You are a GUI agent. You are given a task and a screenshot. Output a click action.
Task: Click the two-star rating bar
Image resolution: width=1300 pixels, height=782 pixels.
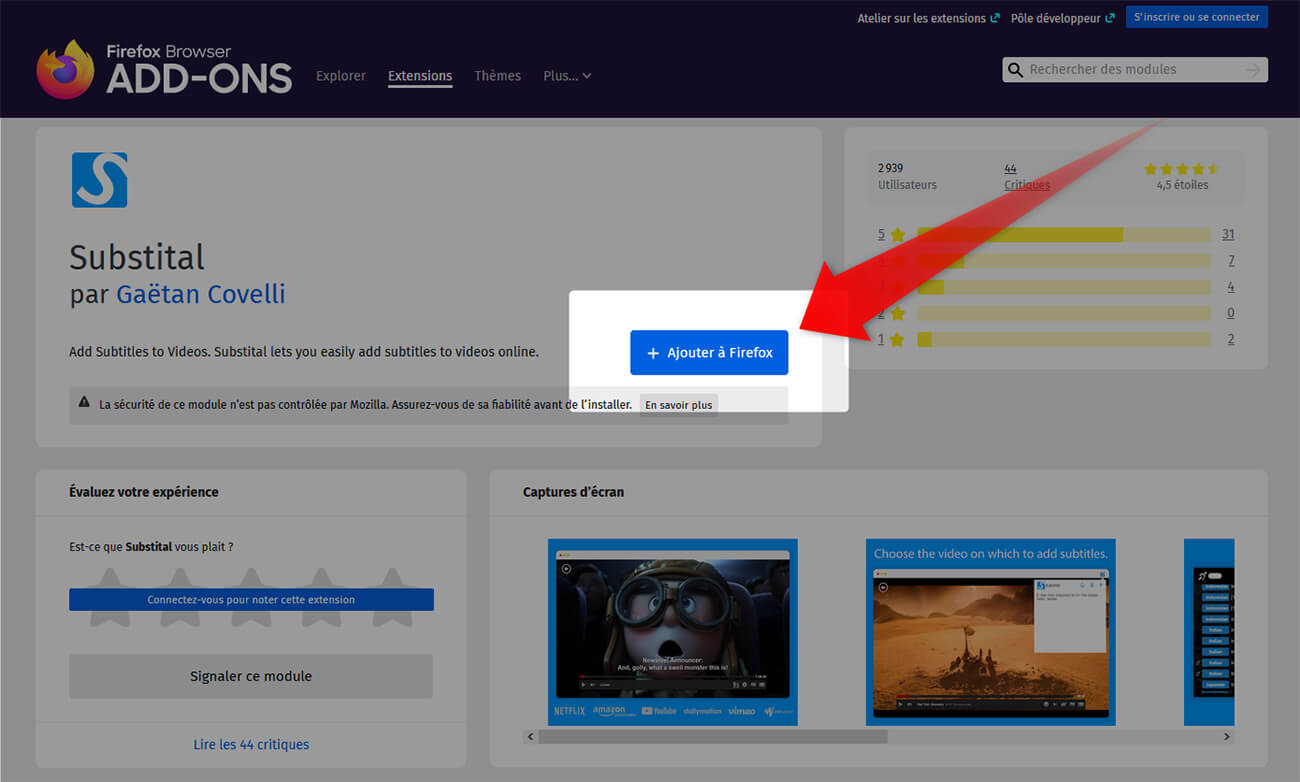1064,313
